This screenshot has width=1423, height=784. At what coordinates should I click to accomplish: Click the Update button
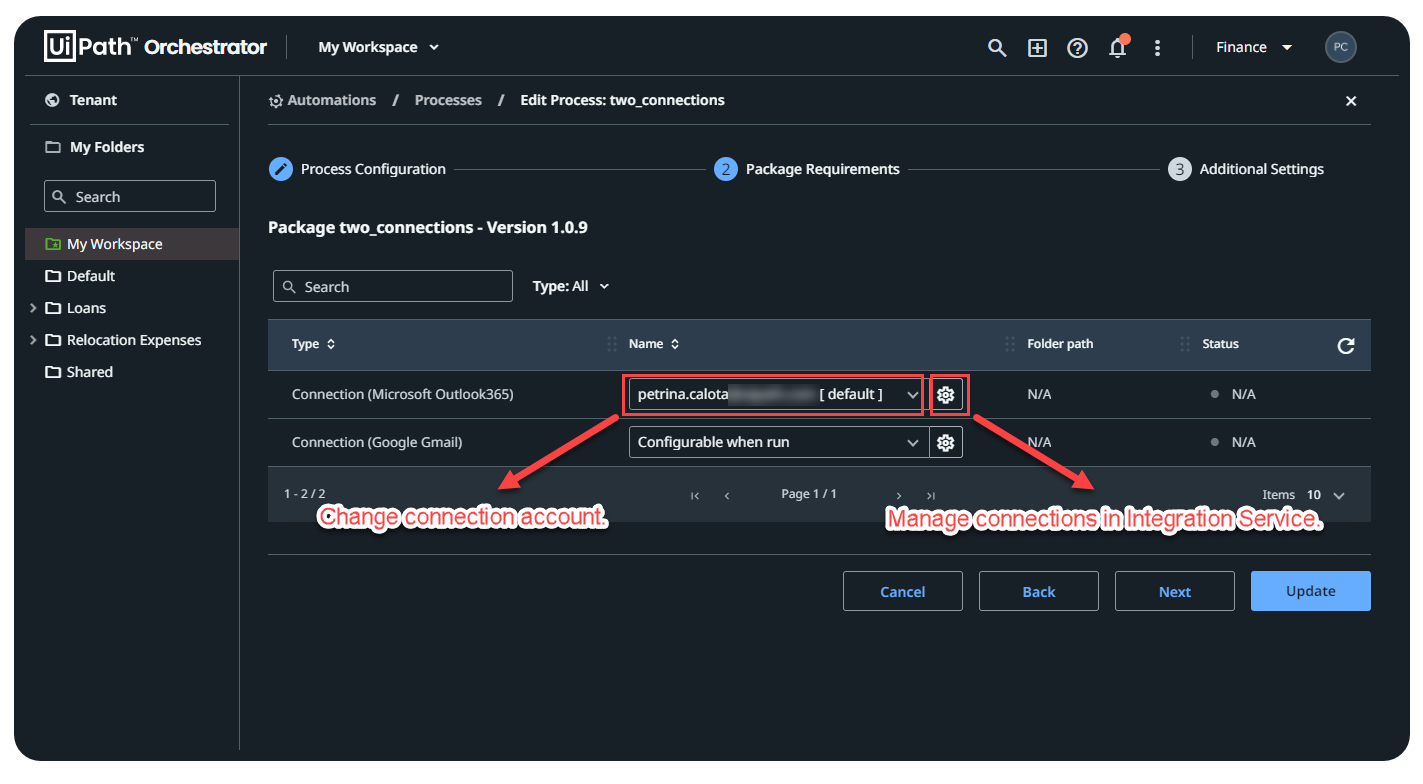[x=1310, y=591]
